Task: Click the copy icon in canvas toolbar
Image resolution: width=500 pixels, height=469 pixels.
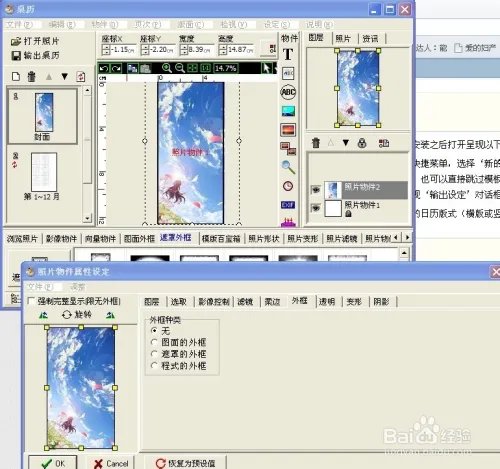Action: [x=132, y=68]
